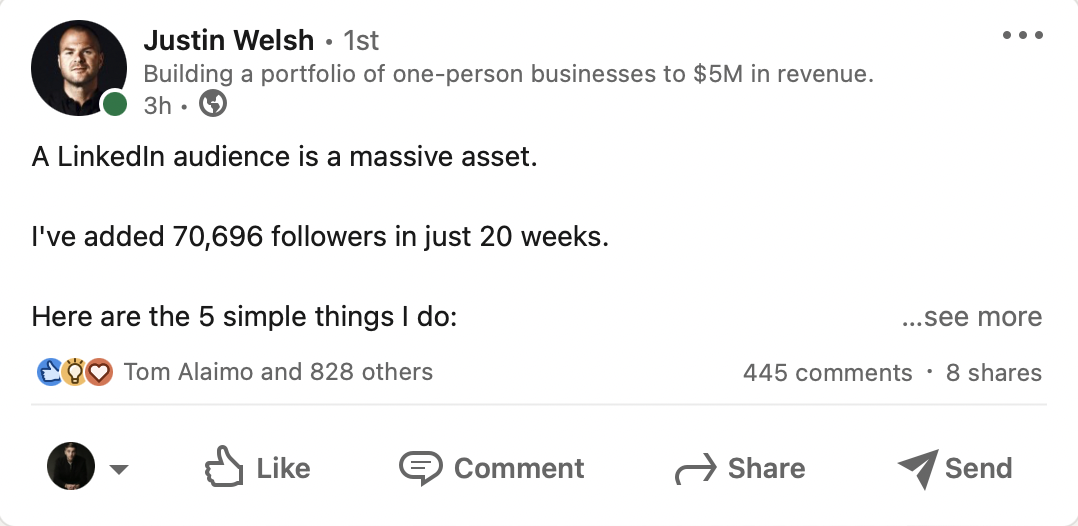Image resolution: width=1078 pixels, height=526 pixels.
Task: Click the headline about one-person businesses
Action: [508, 74]
